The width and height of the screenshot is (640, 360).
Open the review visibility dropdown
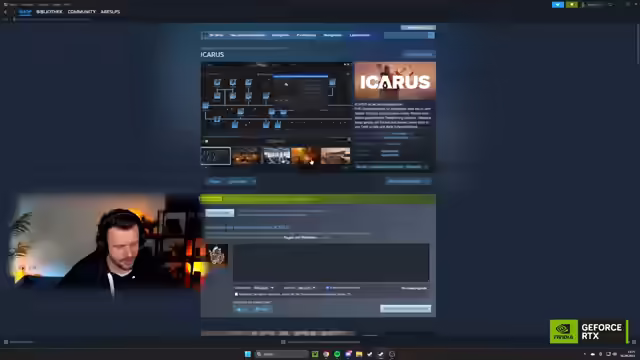[263, 288]
